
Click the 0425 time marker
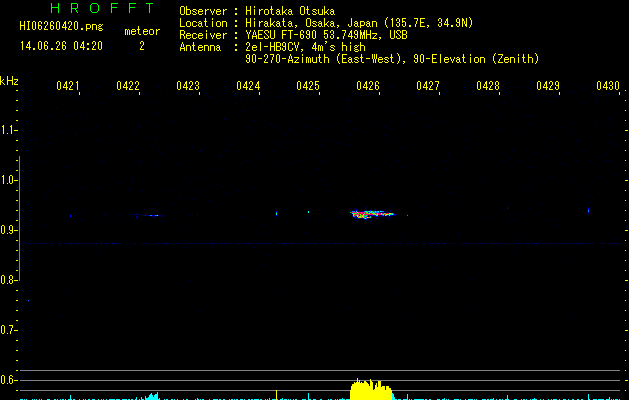(x=308, y=86)
